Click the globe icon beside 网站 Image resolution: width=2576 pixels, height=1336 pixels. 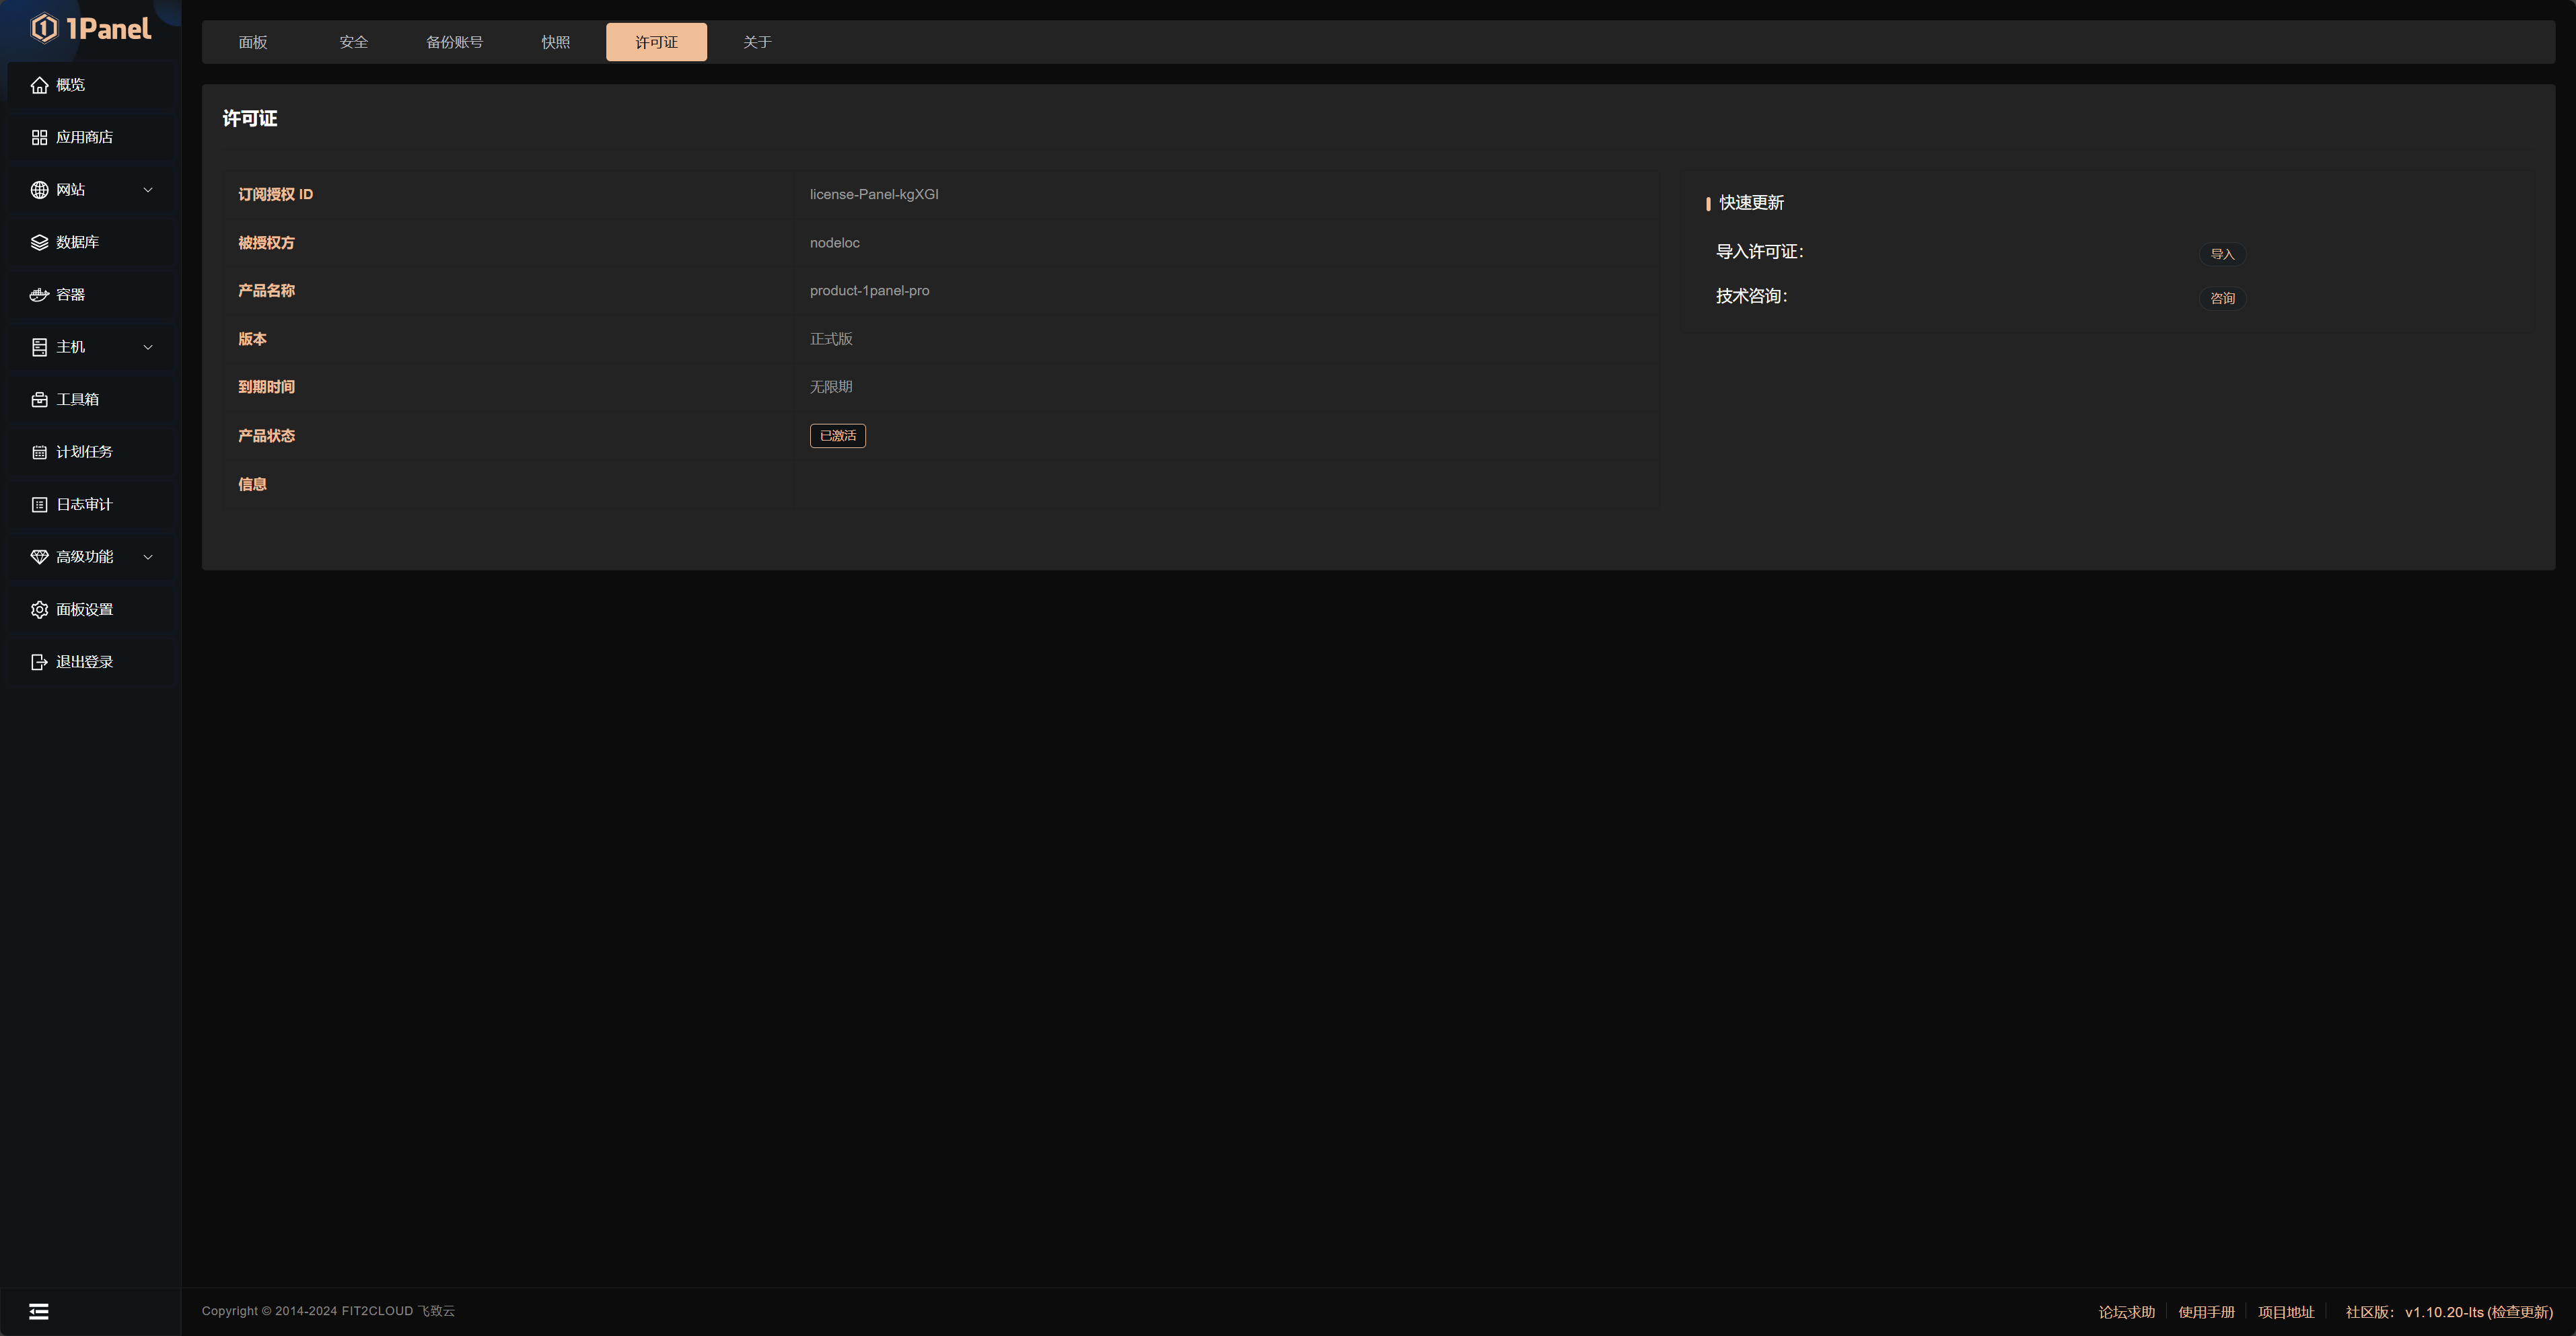click(39, 190)
